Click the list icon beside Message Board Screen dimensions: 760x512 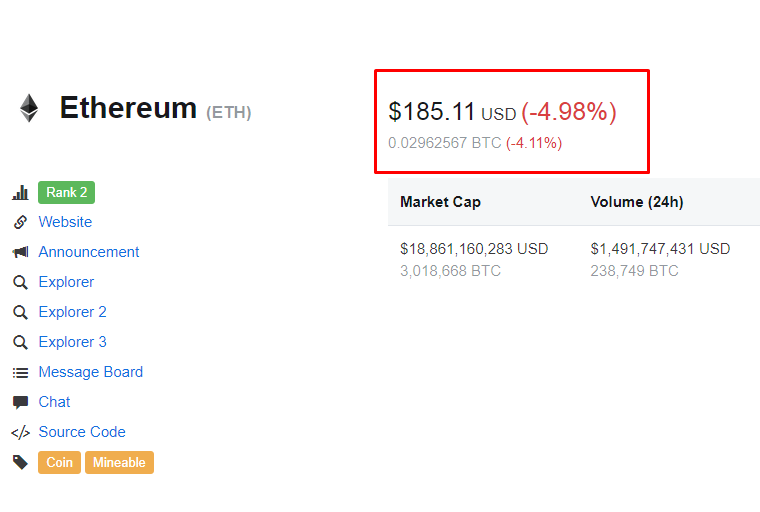tap(20, 372)
